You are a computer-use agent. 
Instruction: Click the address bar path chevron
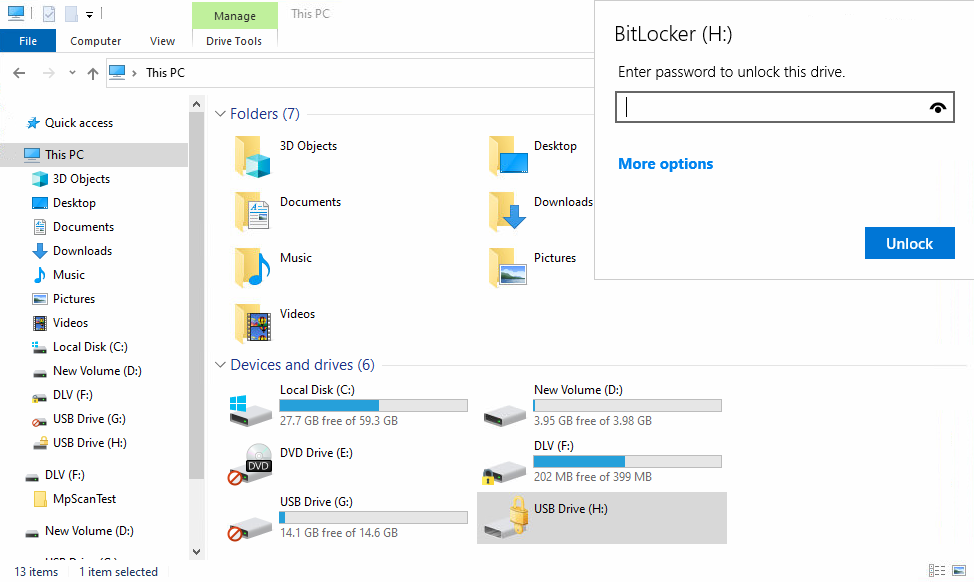134,73
